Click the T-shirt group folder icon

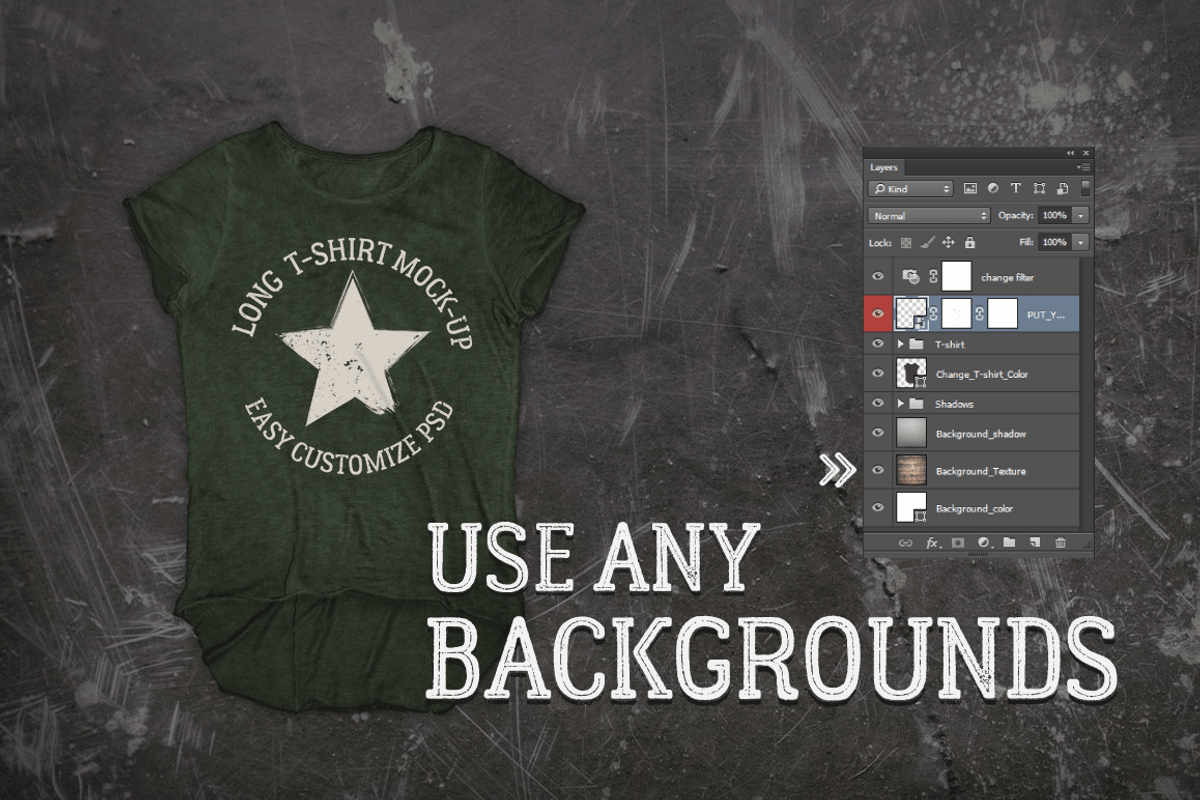click(x=916, y=343)
